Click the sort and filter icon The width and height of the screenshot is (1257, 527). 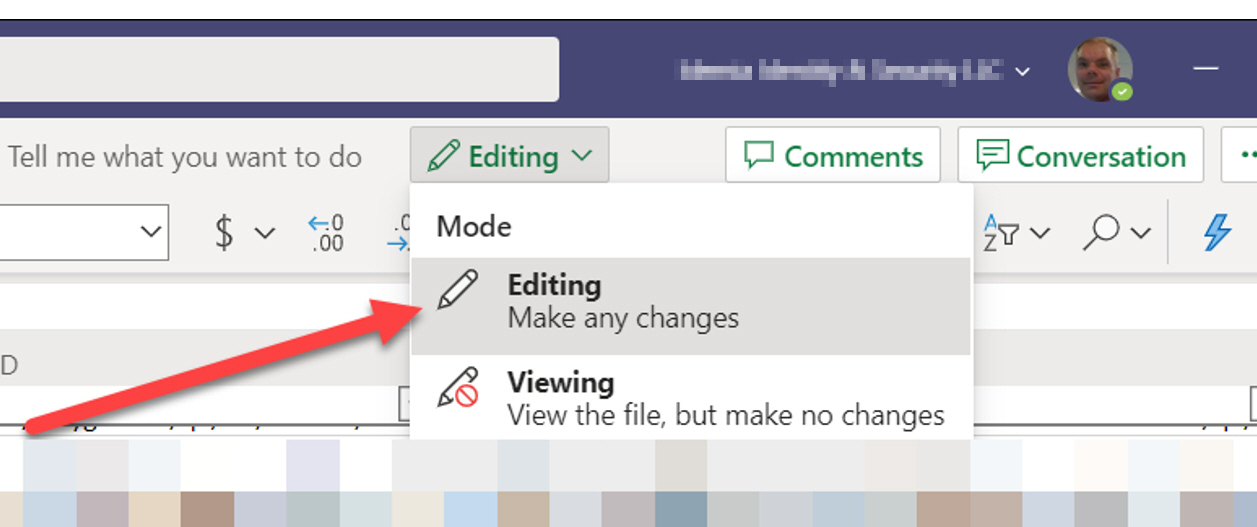tap(1002, 233)
